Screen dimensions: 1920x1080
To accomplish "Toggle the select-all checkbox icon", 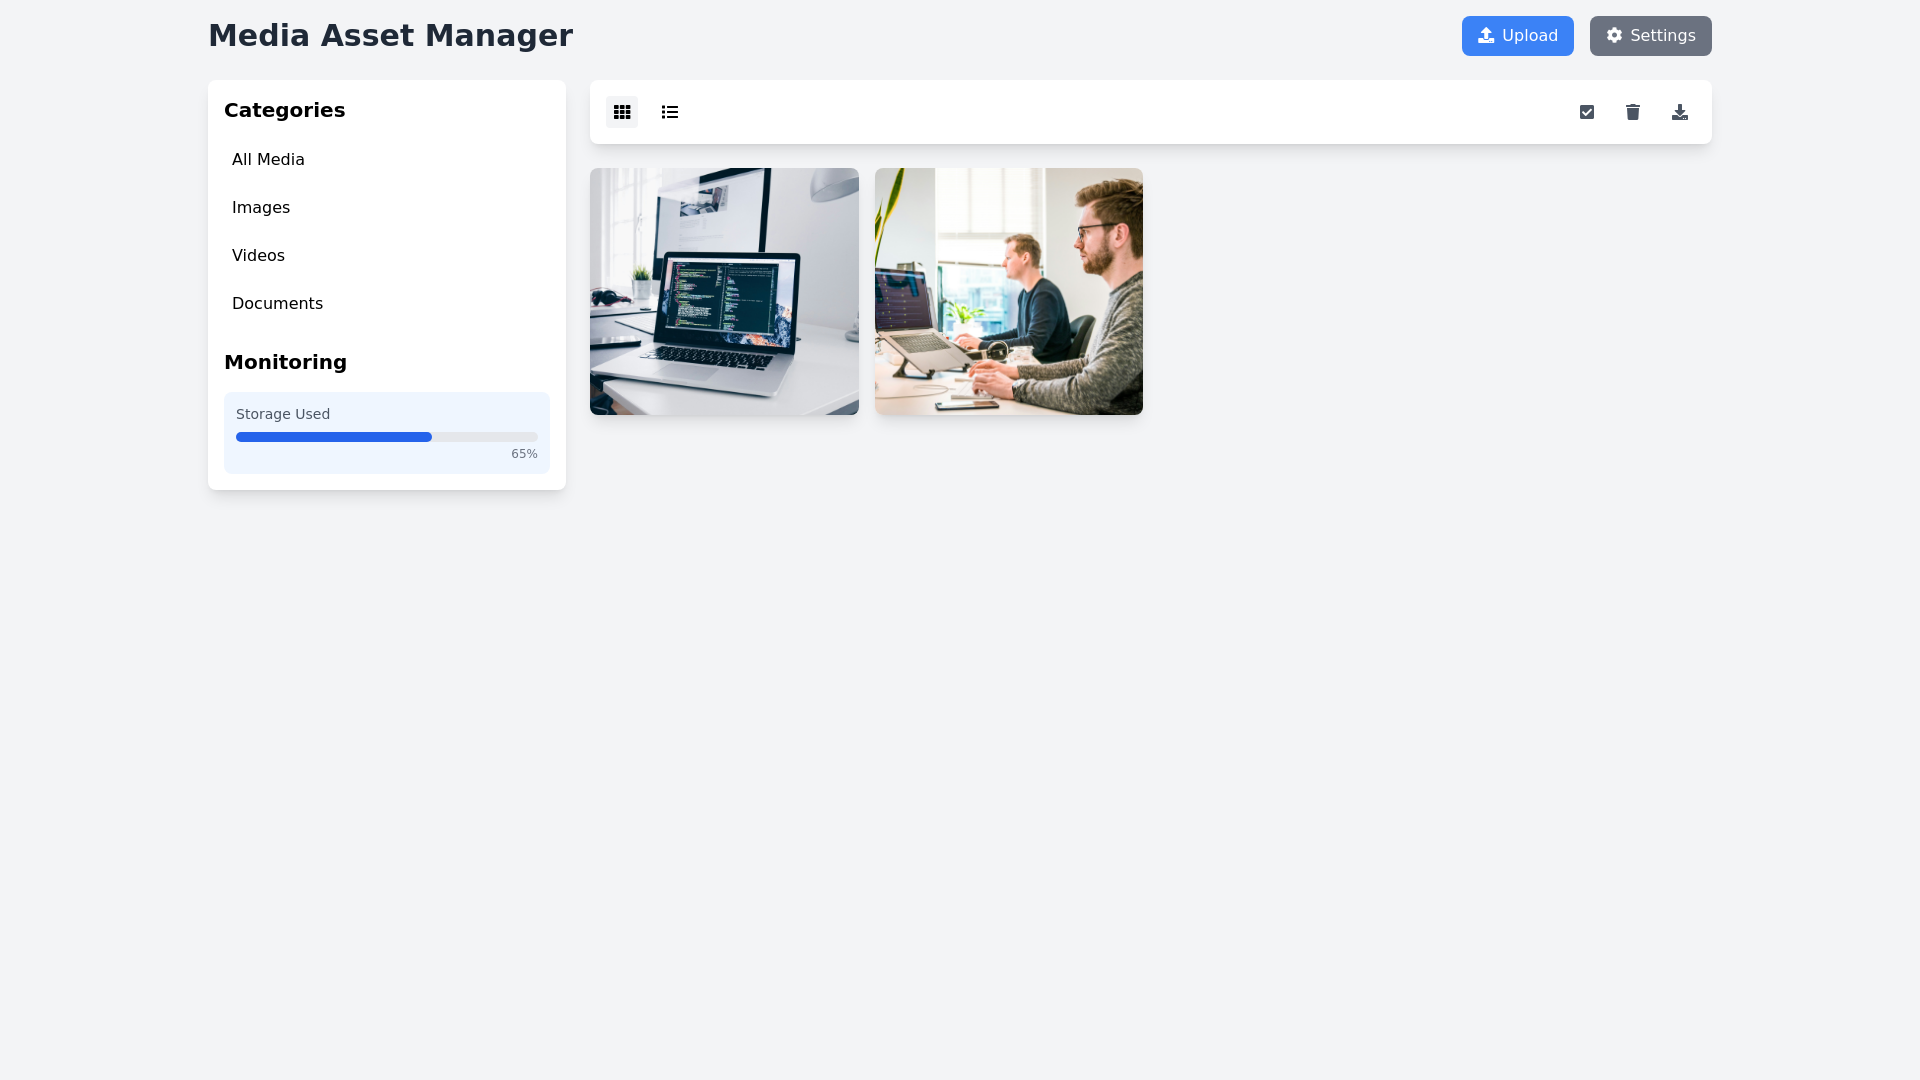I will (x=1587, y=112).
